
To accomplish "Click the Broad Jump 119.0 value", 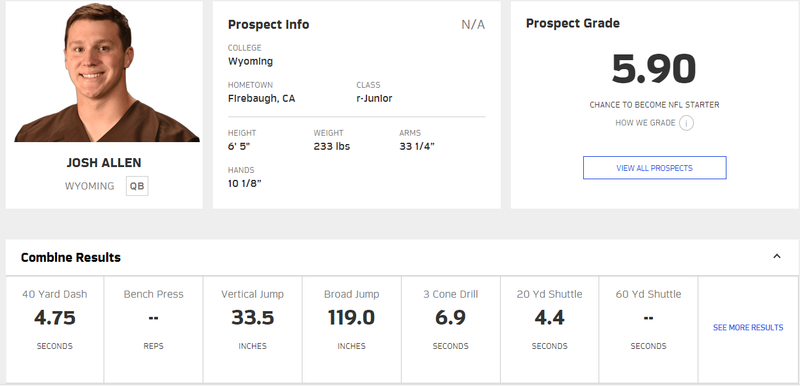I will 352,318.
